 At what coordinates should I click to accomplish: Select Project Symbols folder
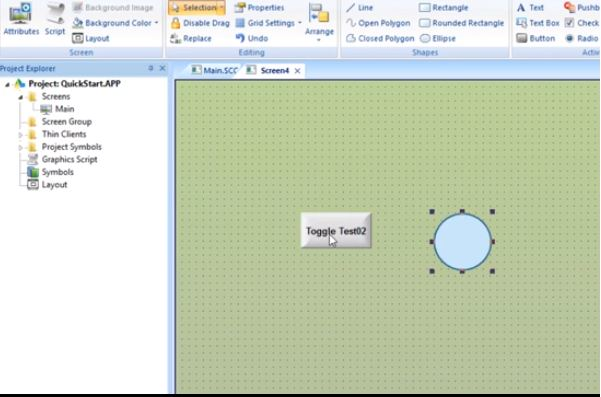[72, 147]
